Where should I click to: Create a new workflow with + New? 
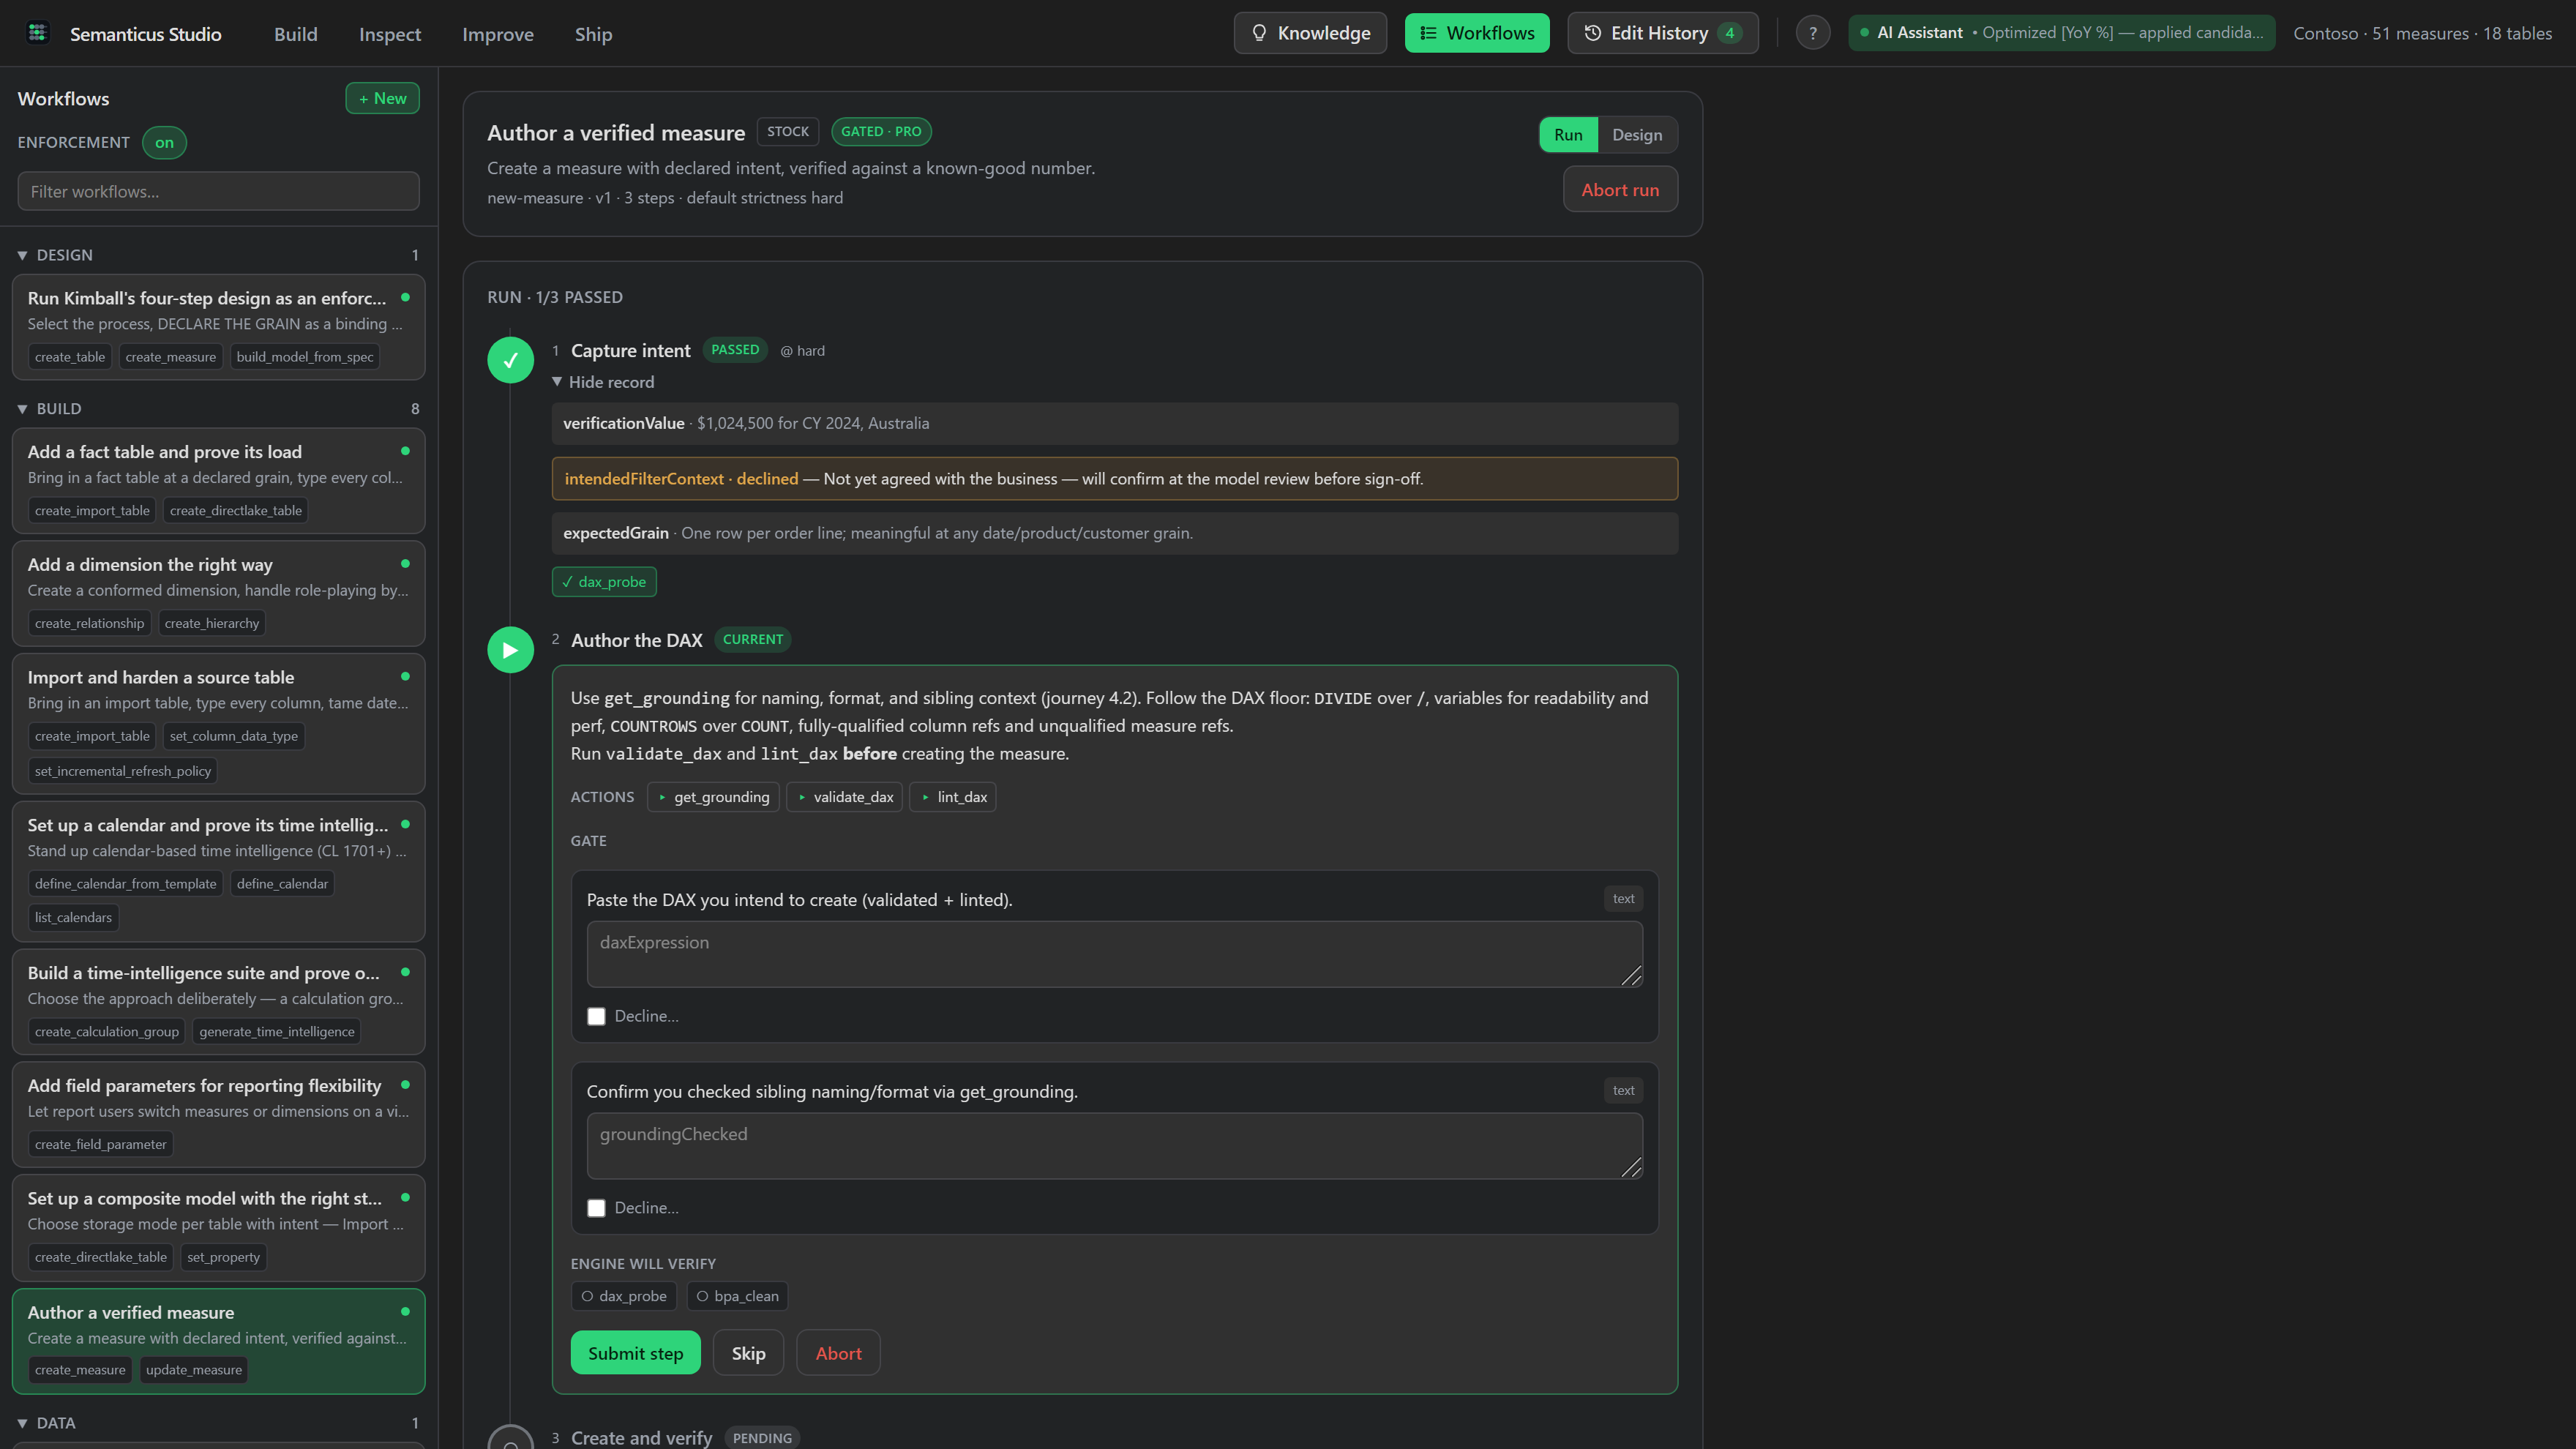pyautogui.click(x=382, y=98)
